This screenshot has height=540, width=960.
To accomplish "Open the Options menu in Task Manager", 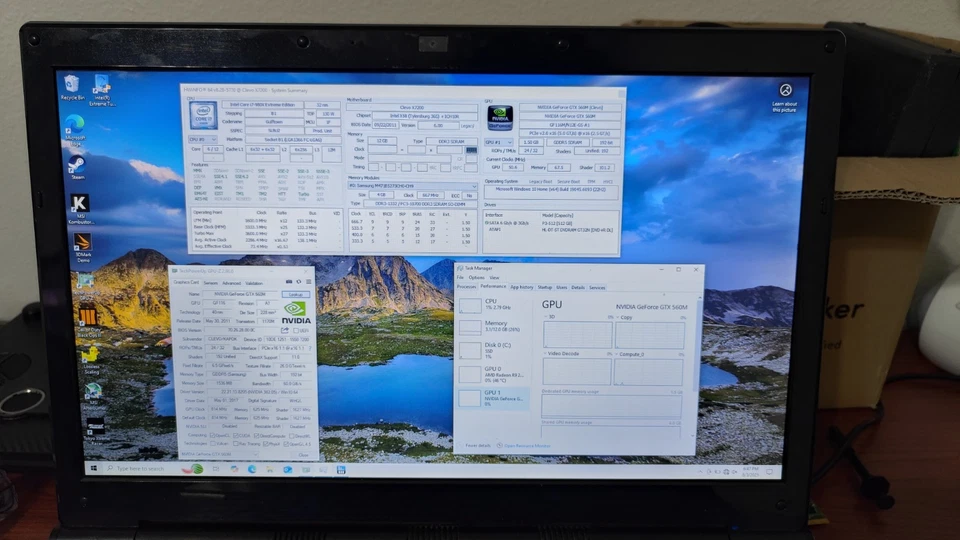I will (476, 277).
